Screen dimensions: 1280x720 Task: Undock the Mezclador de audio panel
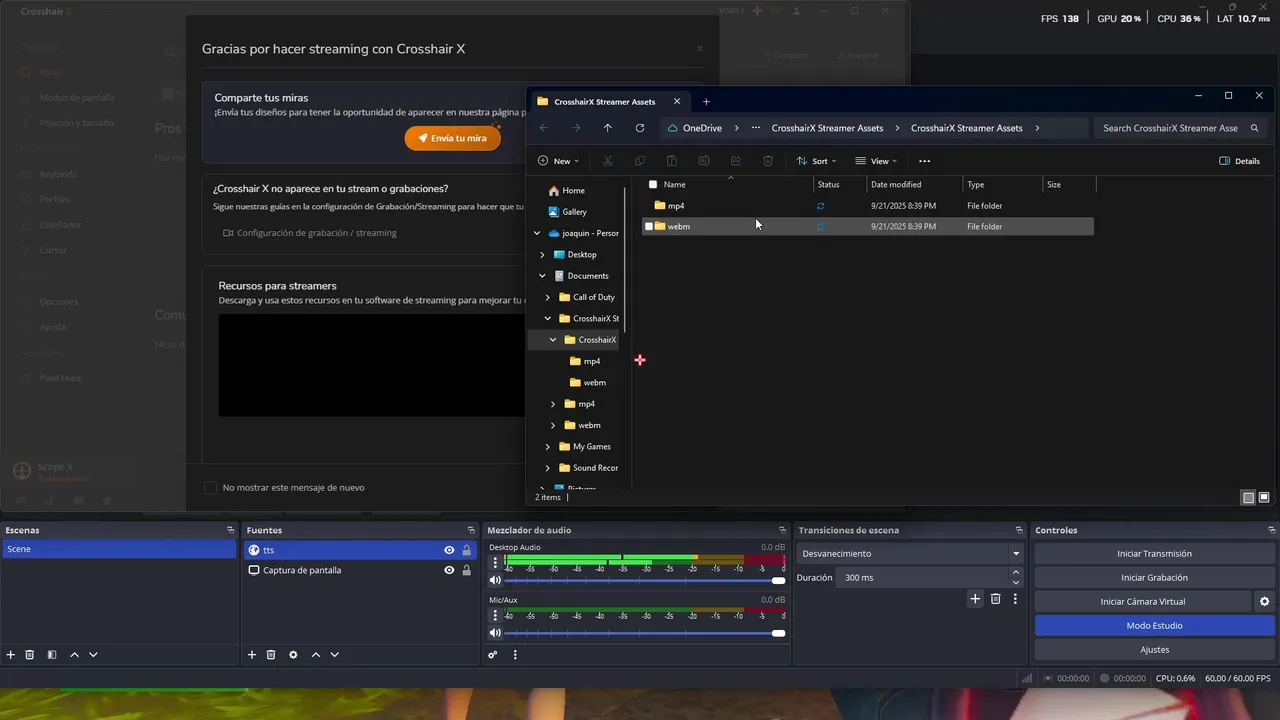pyautogui.click(x=782, y=530)
